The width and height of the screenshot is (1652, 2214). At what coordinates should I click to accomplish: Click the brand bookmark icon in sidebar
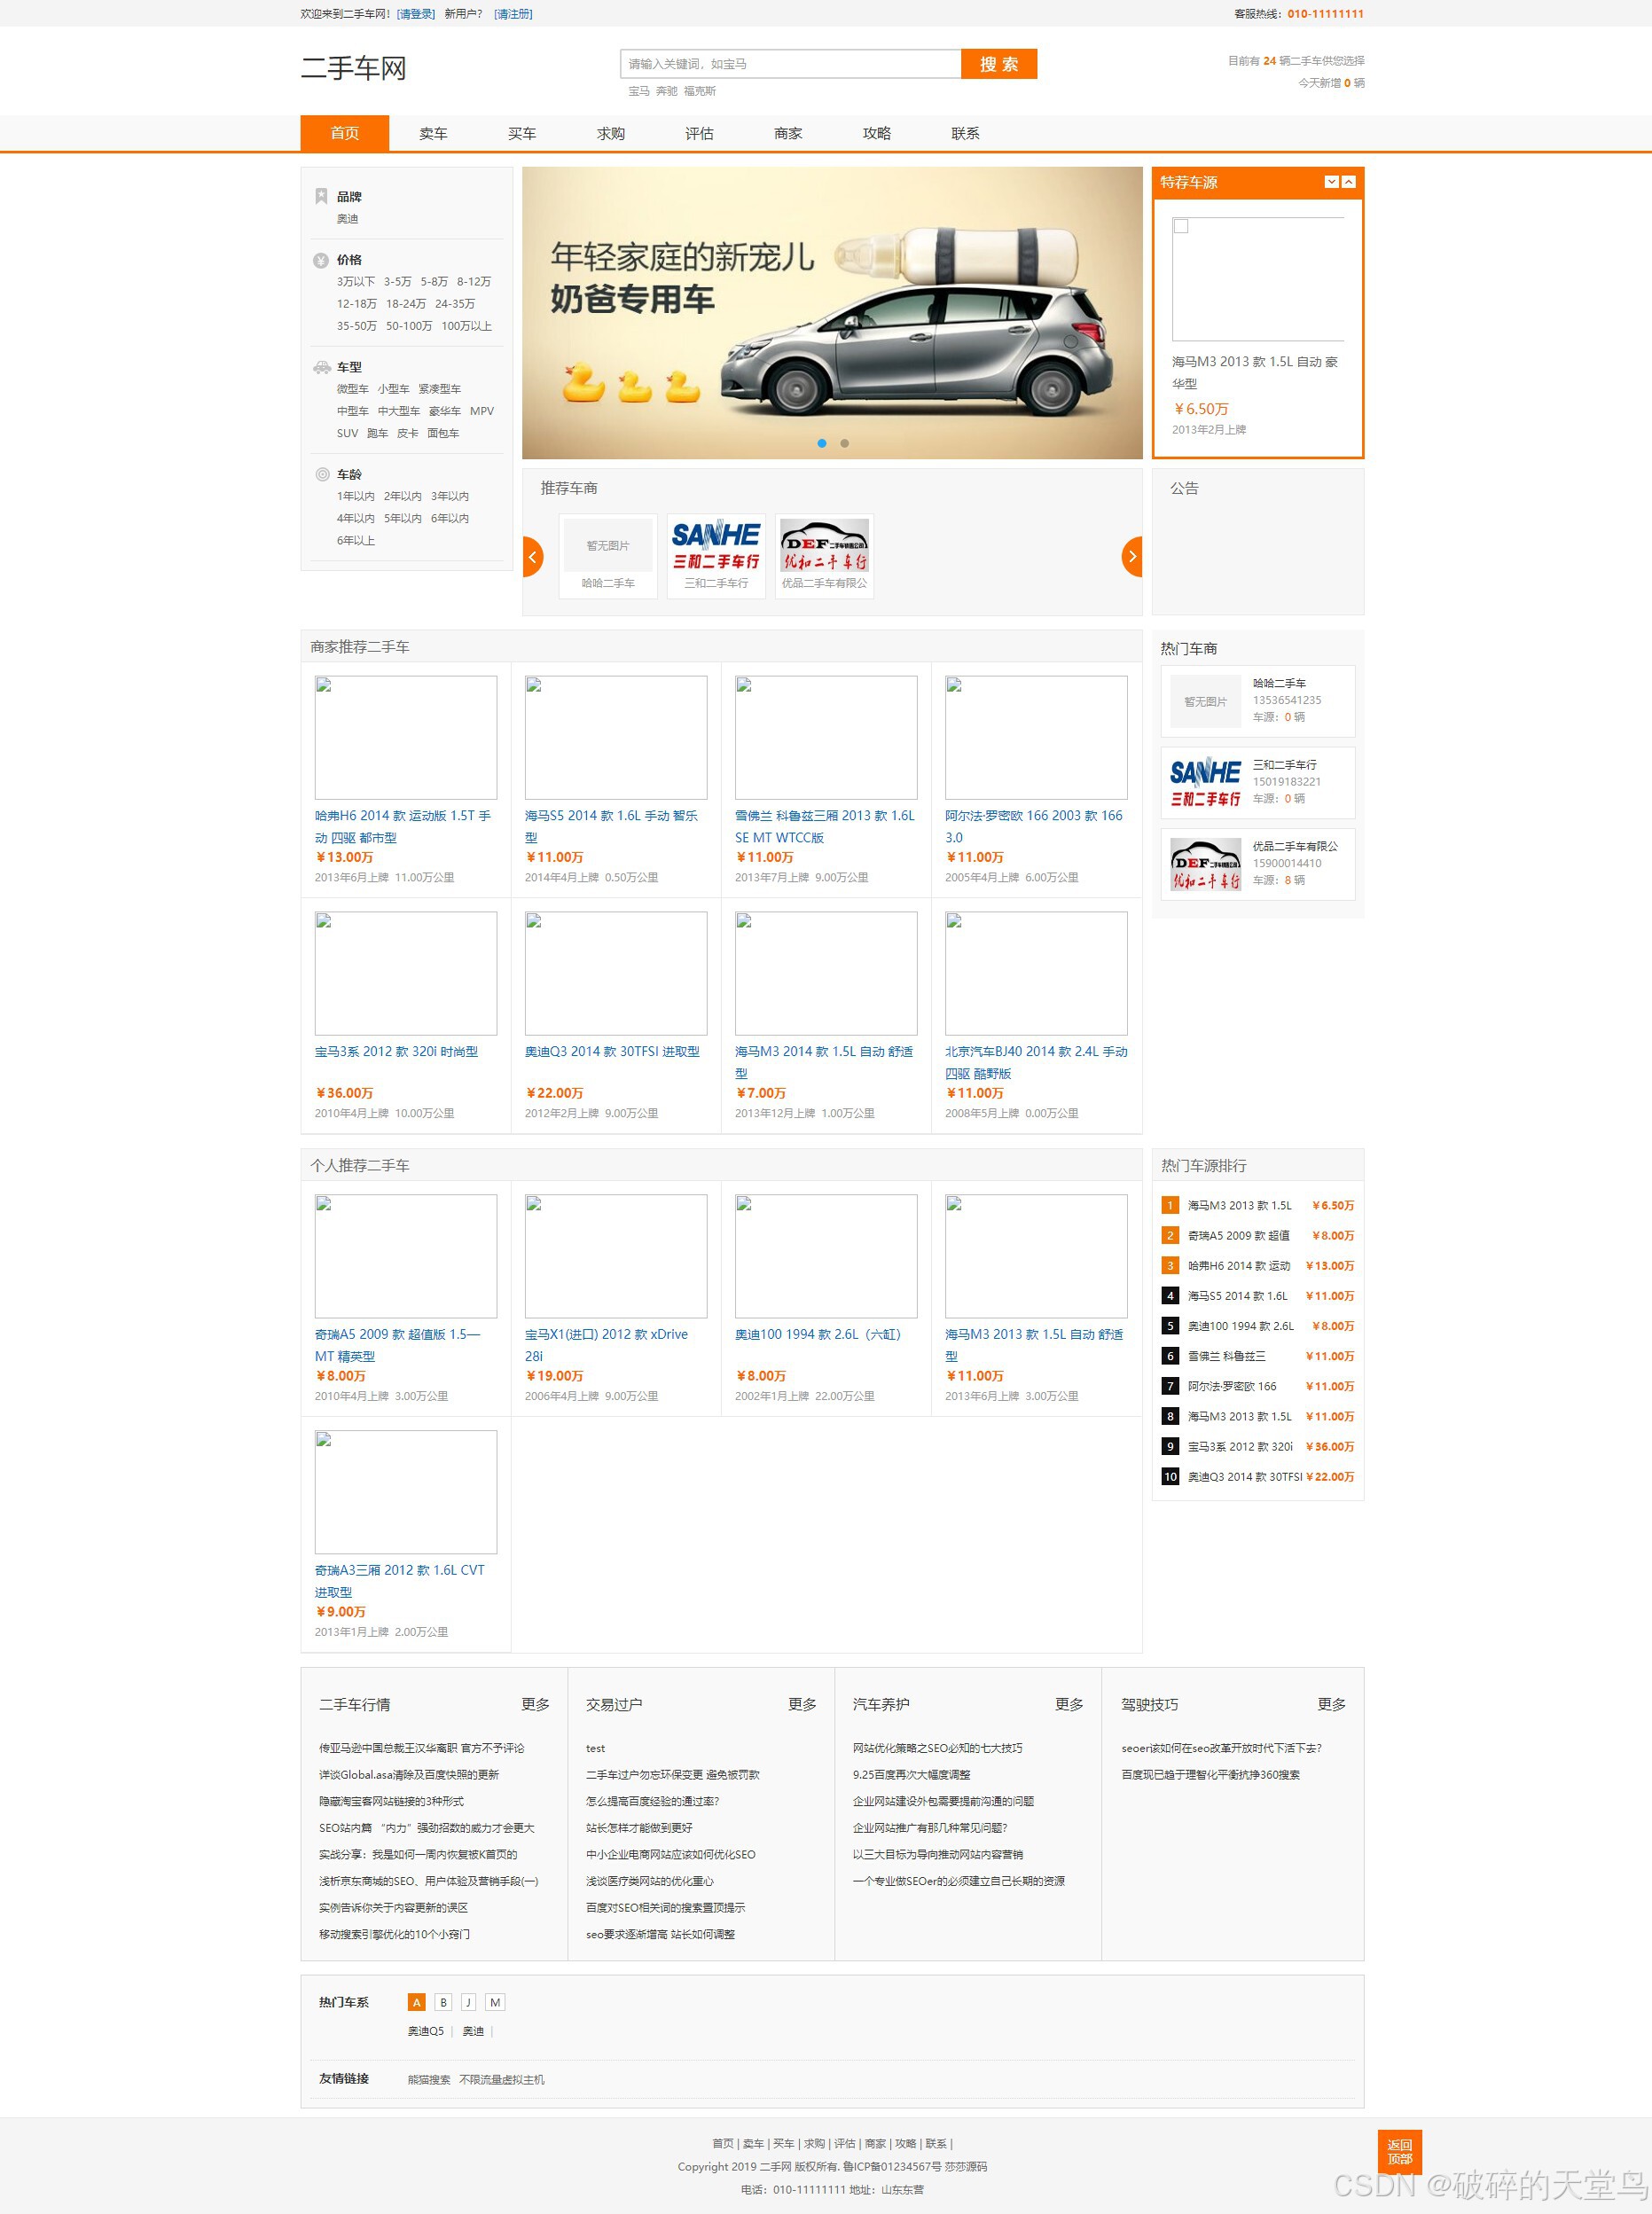(321, 196)
